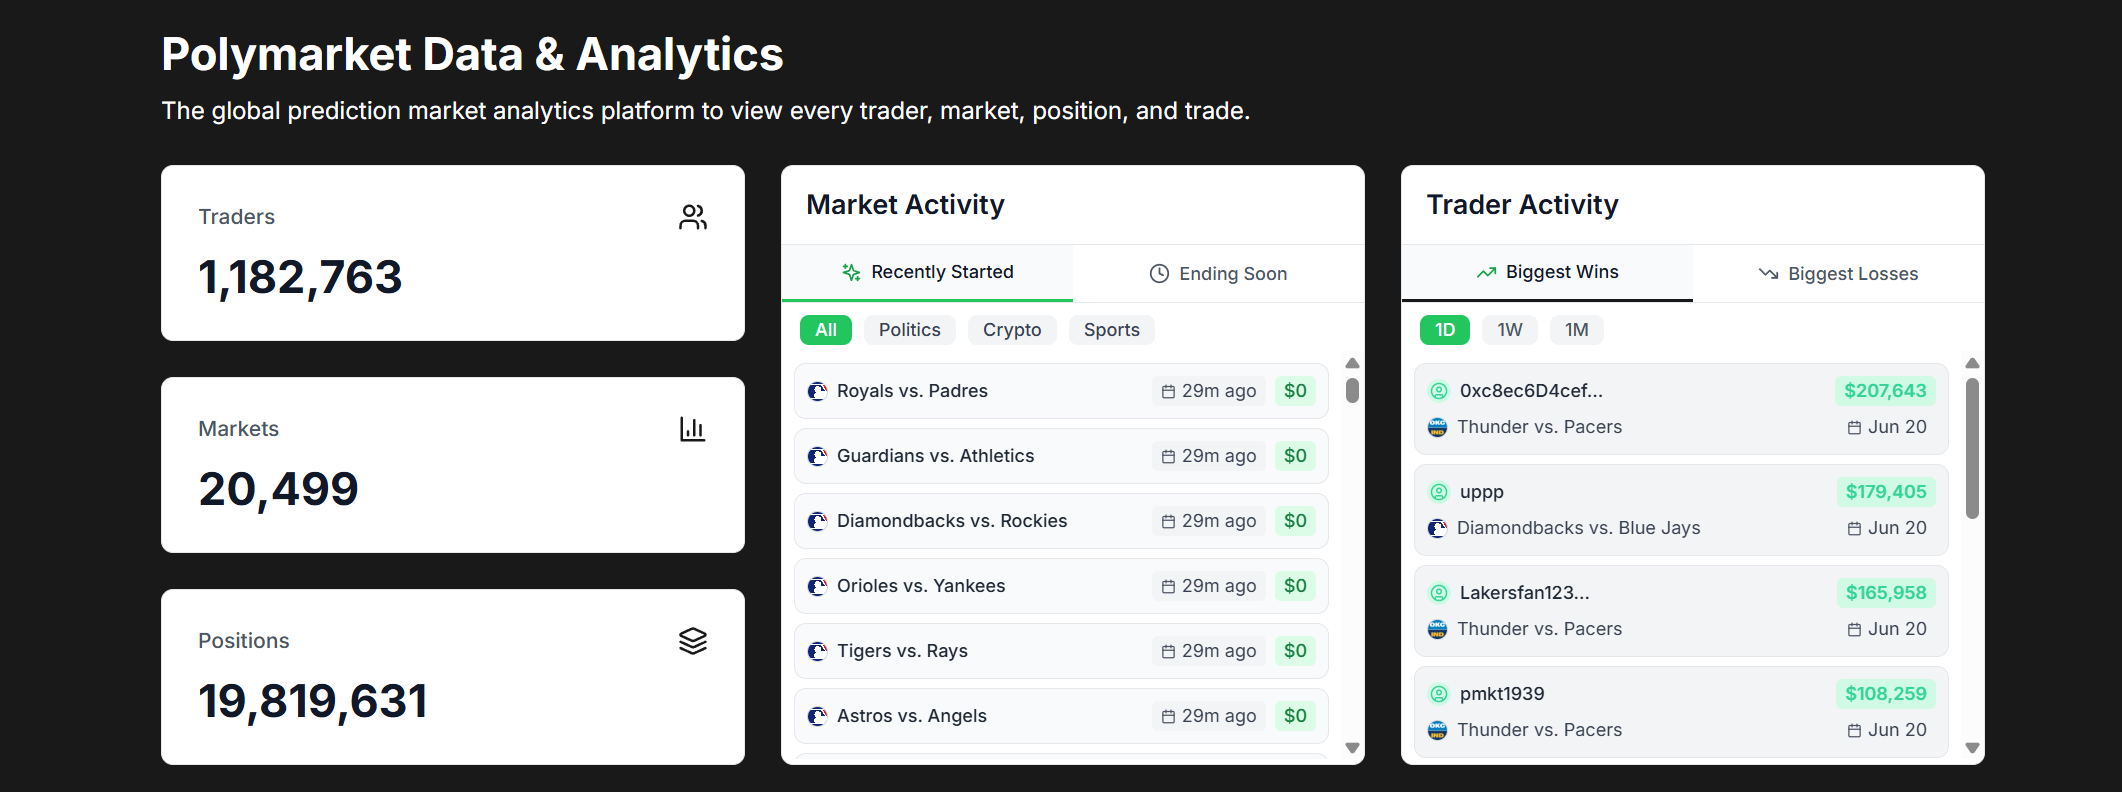The image size is (2122, 792).
Task: Open the Diamondbacks vs. Rockies market
Action: (x=1061, y=521)
